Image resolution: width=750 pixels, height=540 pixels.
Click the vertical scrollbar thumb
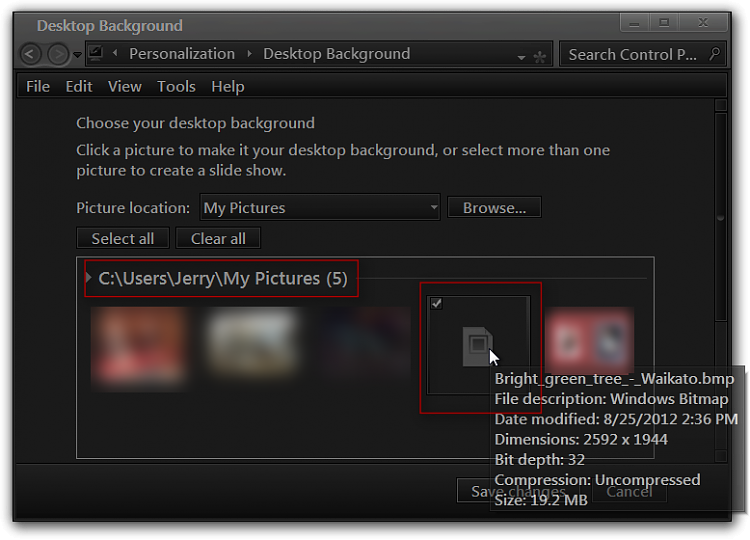(721, 218)
